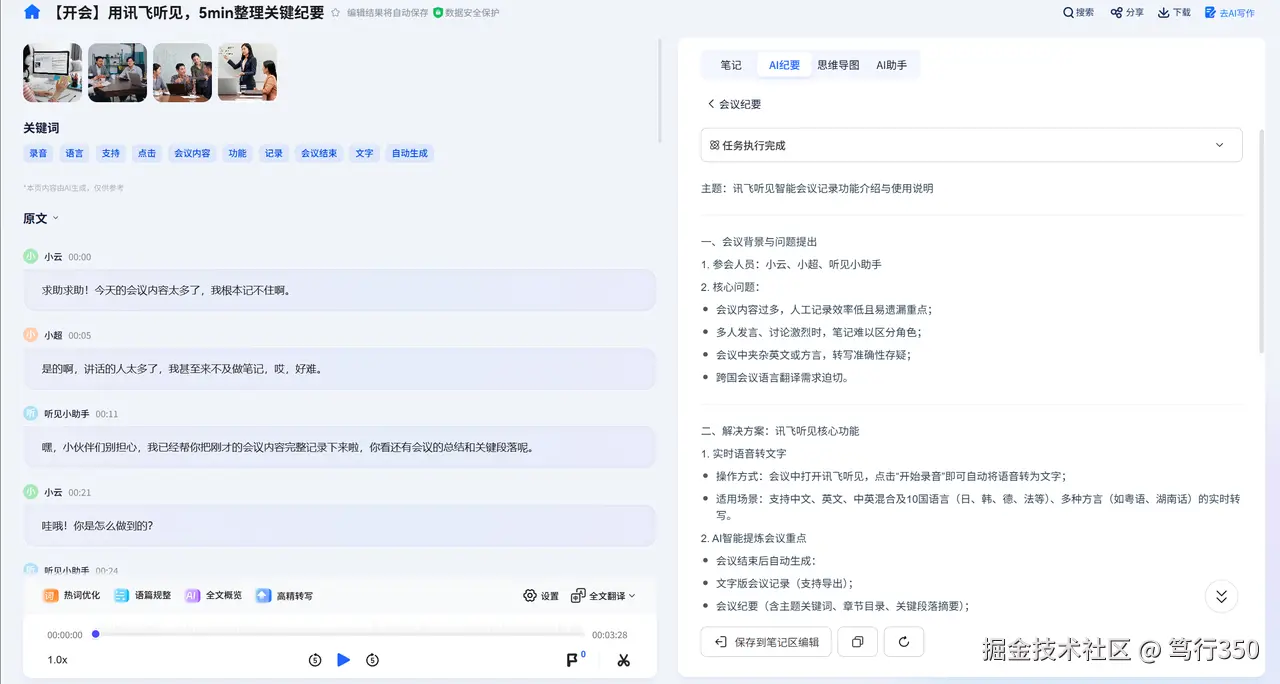The height and width of the screenshot is (684, 1280).
Task: Click 小超 speaker avatar
Action: point(32,335)
